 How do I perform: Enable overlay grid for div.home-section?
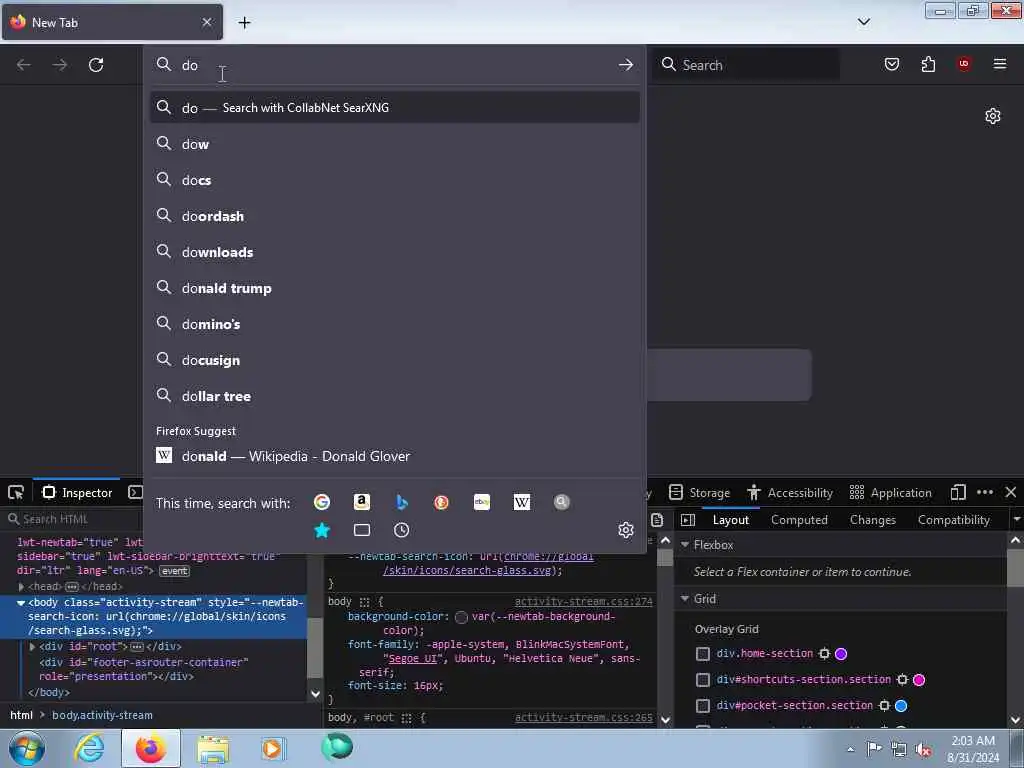pyautogui.click(x=703, y=654)
